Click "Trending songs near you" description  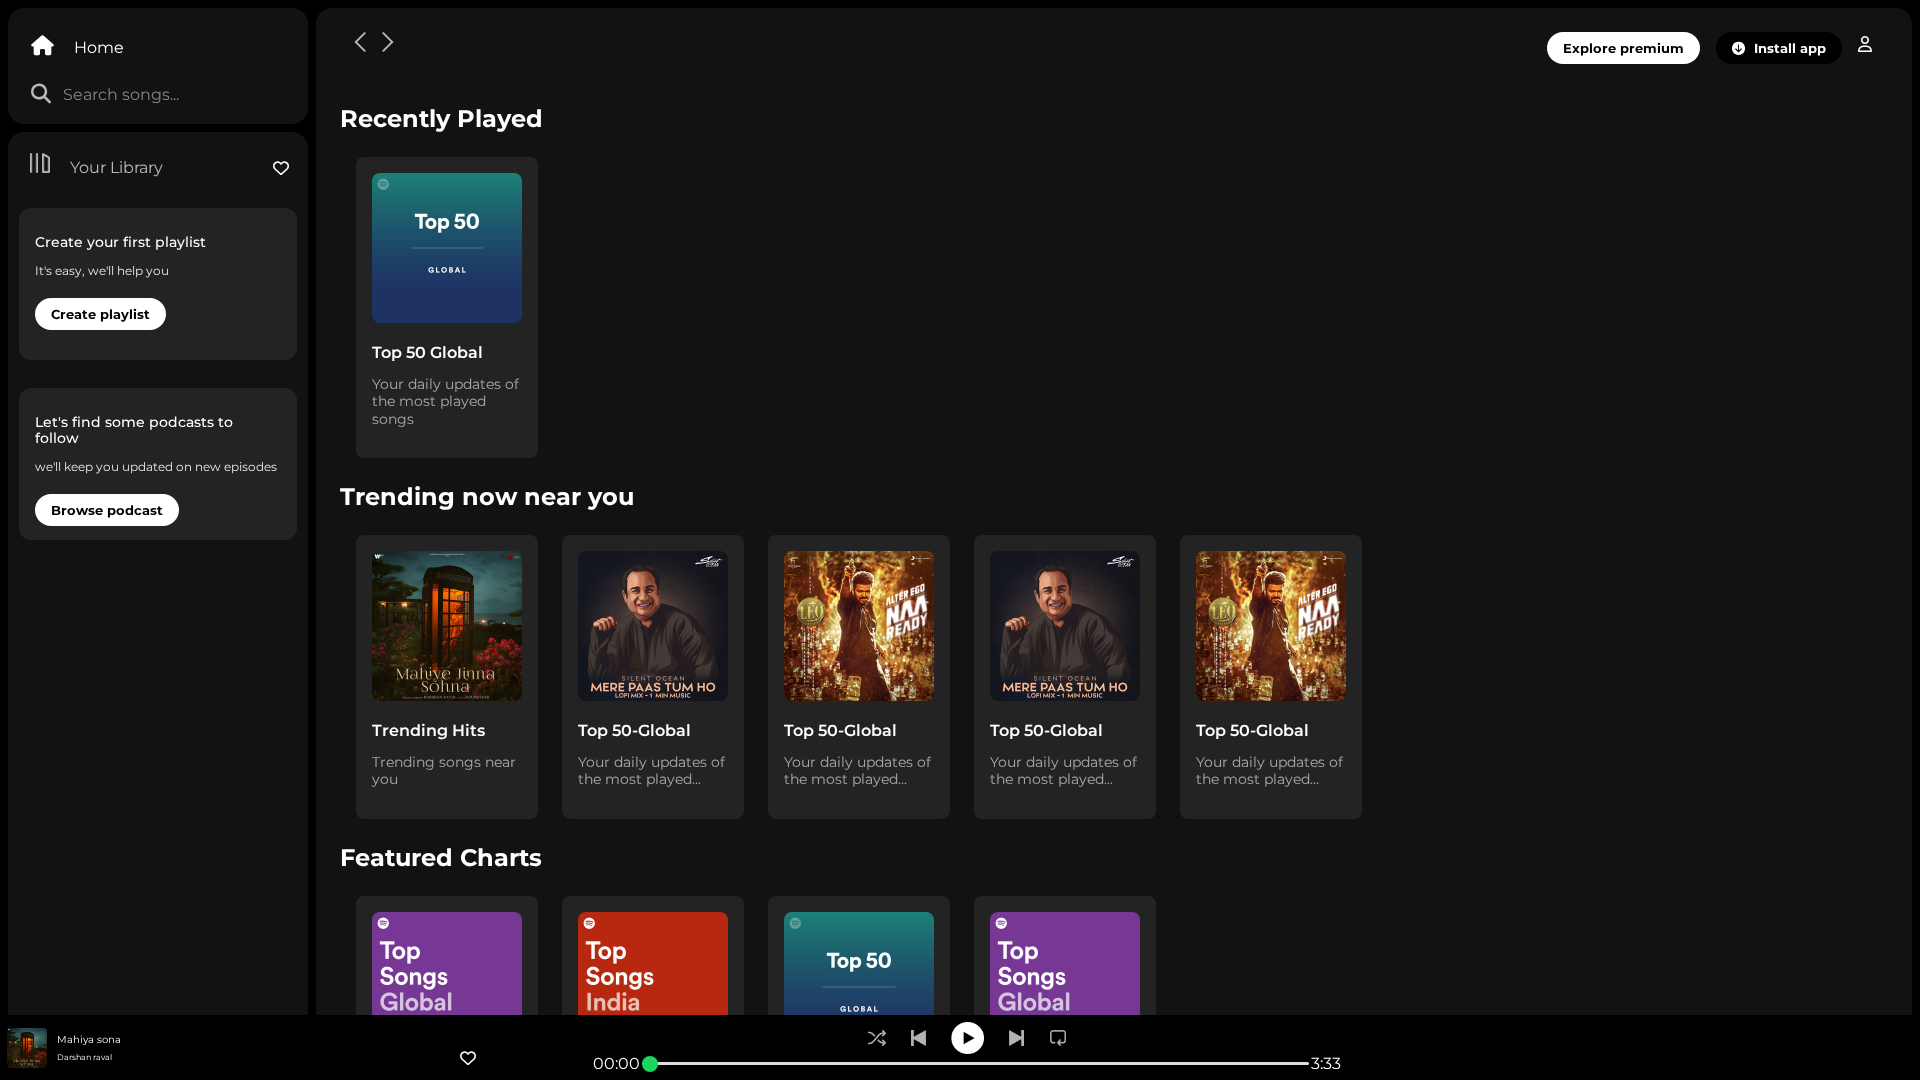pos(444,770)
